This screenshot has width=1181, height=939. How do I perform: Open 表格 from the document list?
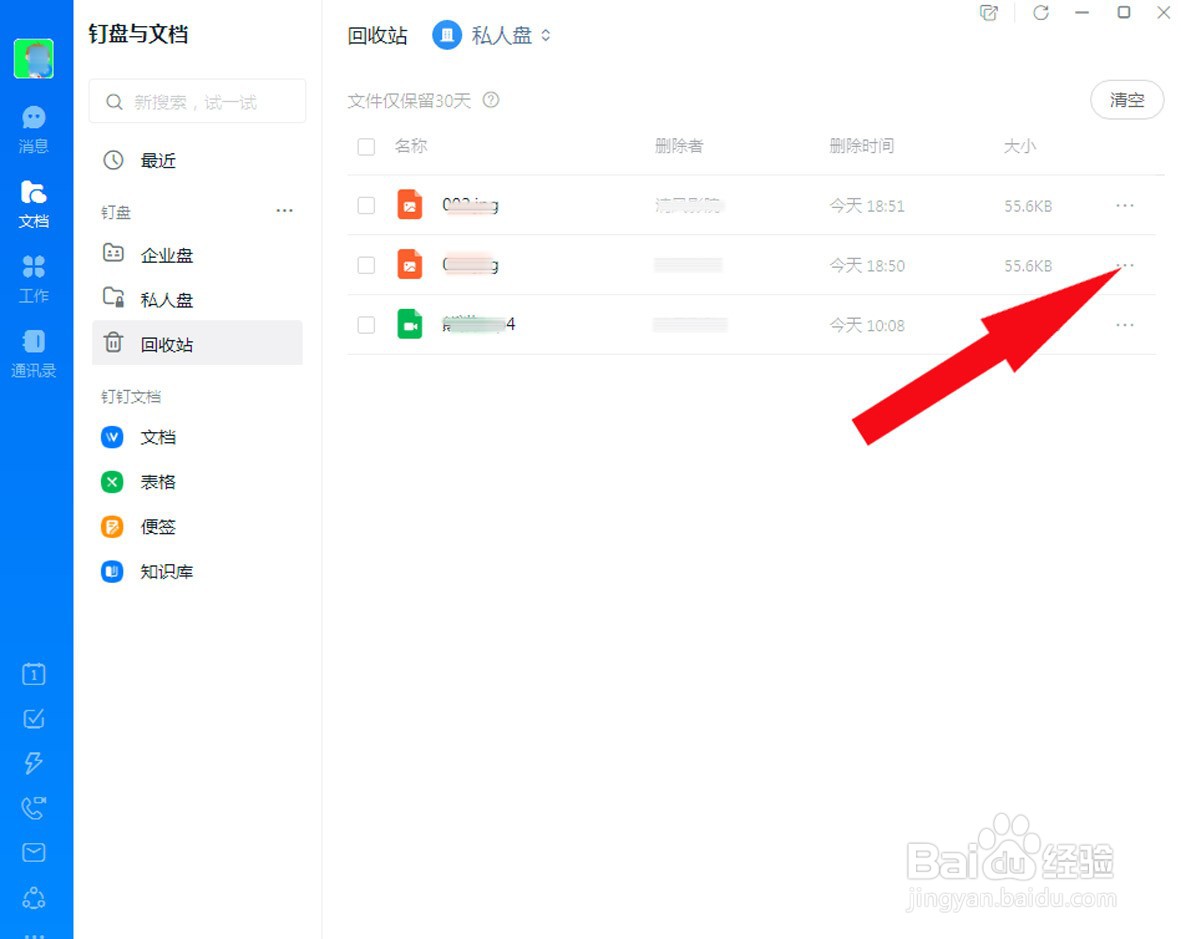click(x=157, y=482)
